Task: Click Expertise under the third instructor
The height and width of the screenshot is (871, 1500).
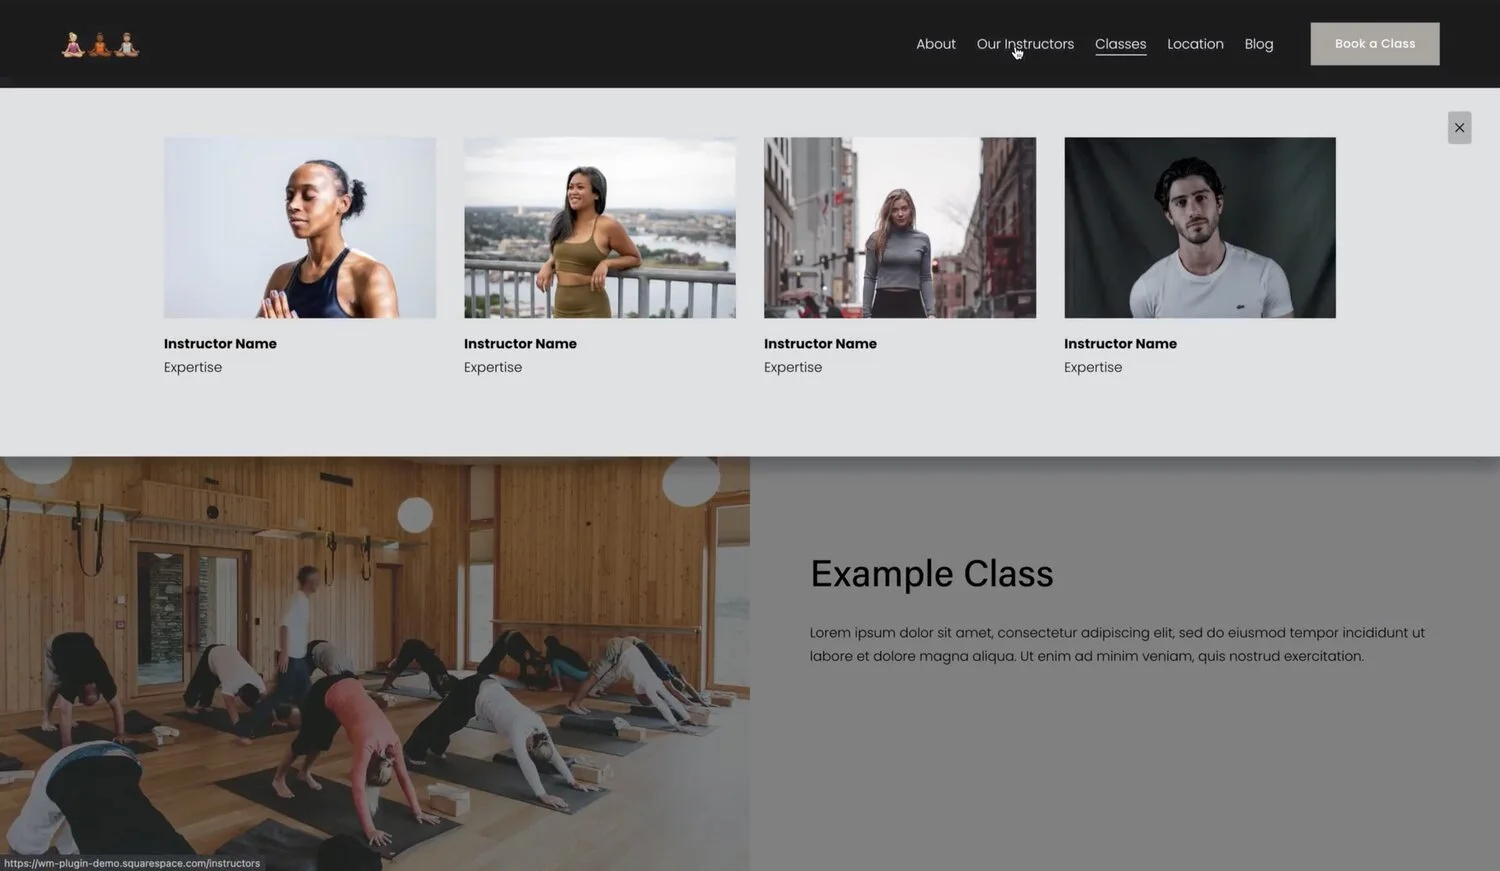Action: click(x=792, y=367)
